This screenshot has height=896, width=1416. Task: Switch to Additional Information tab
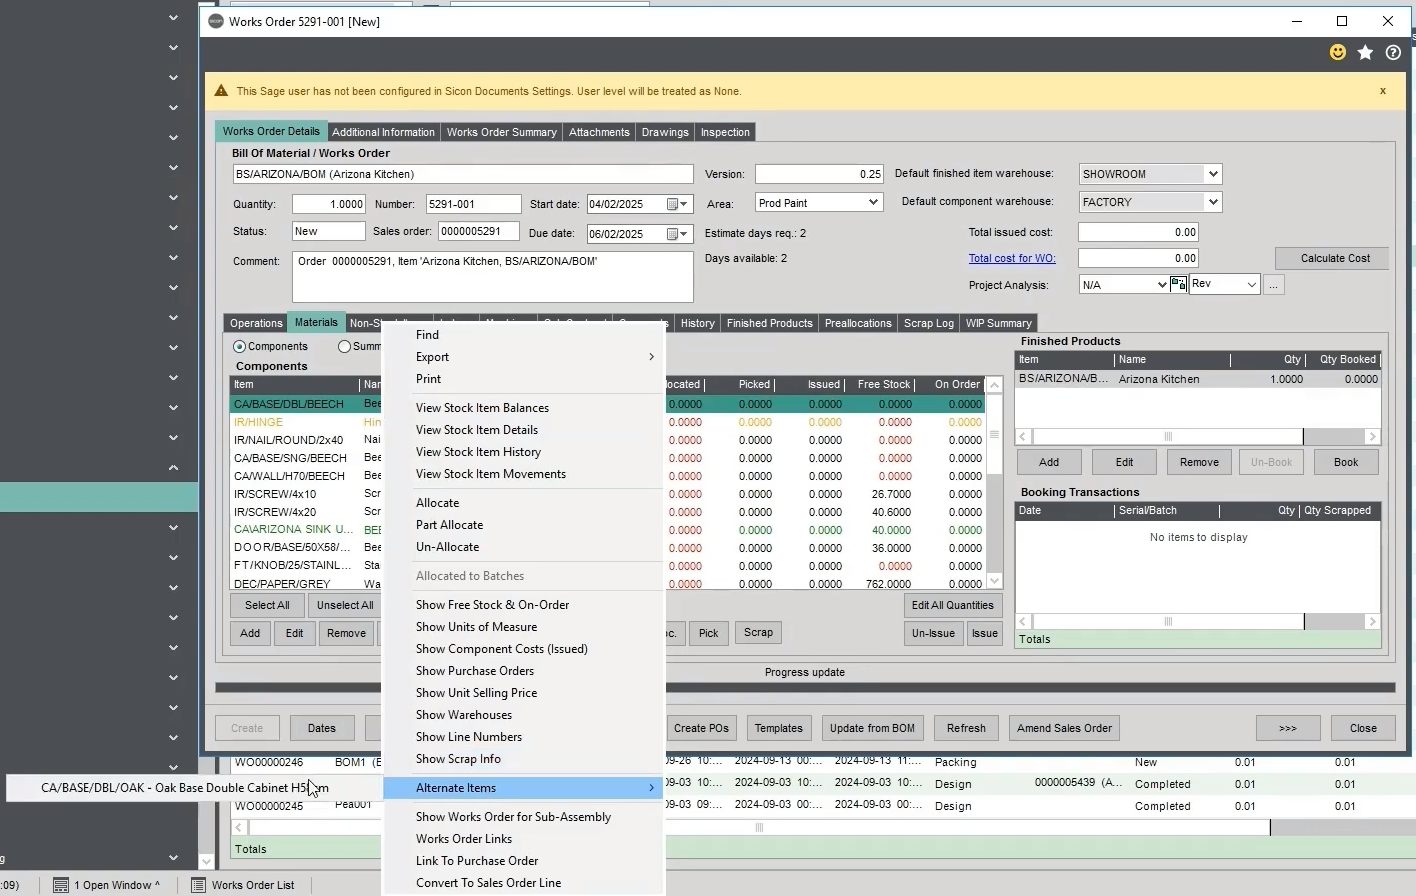pos(383,132)
